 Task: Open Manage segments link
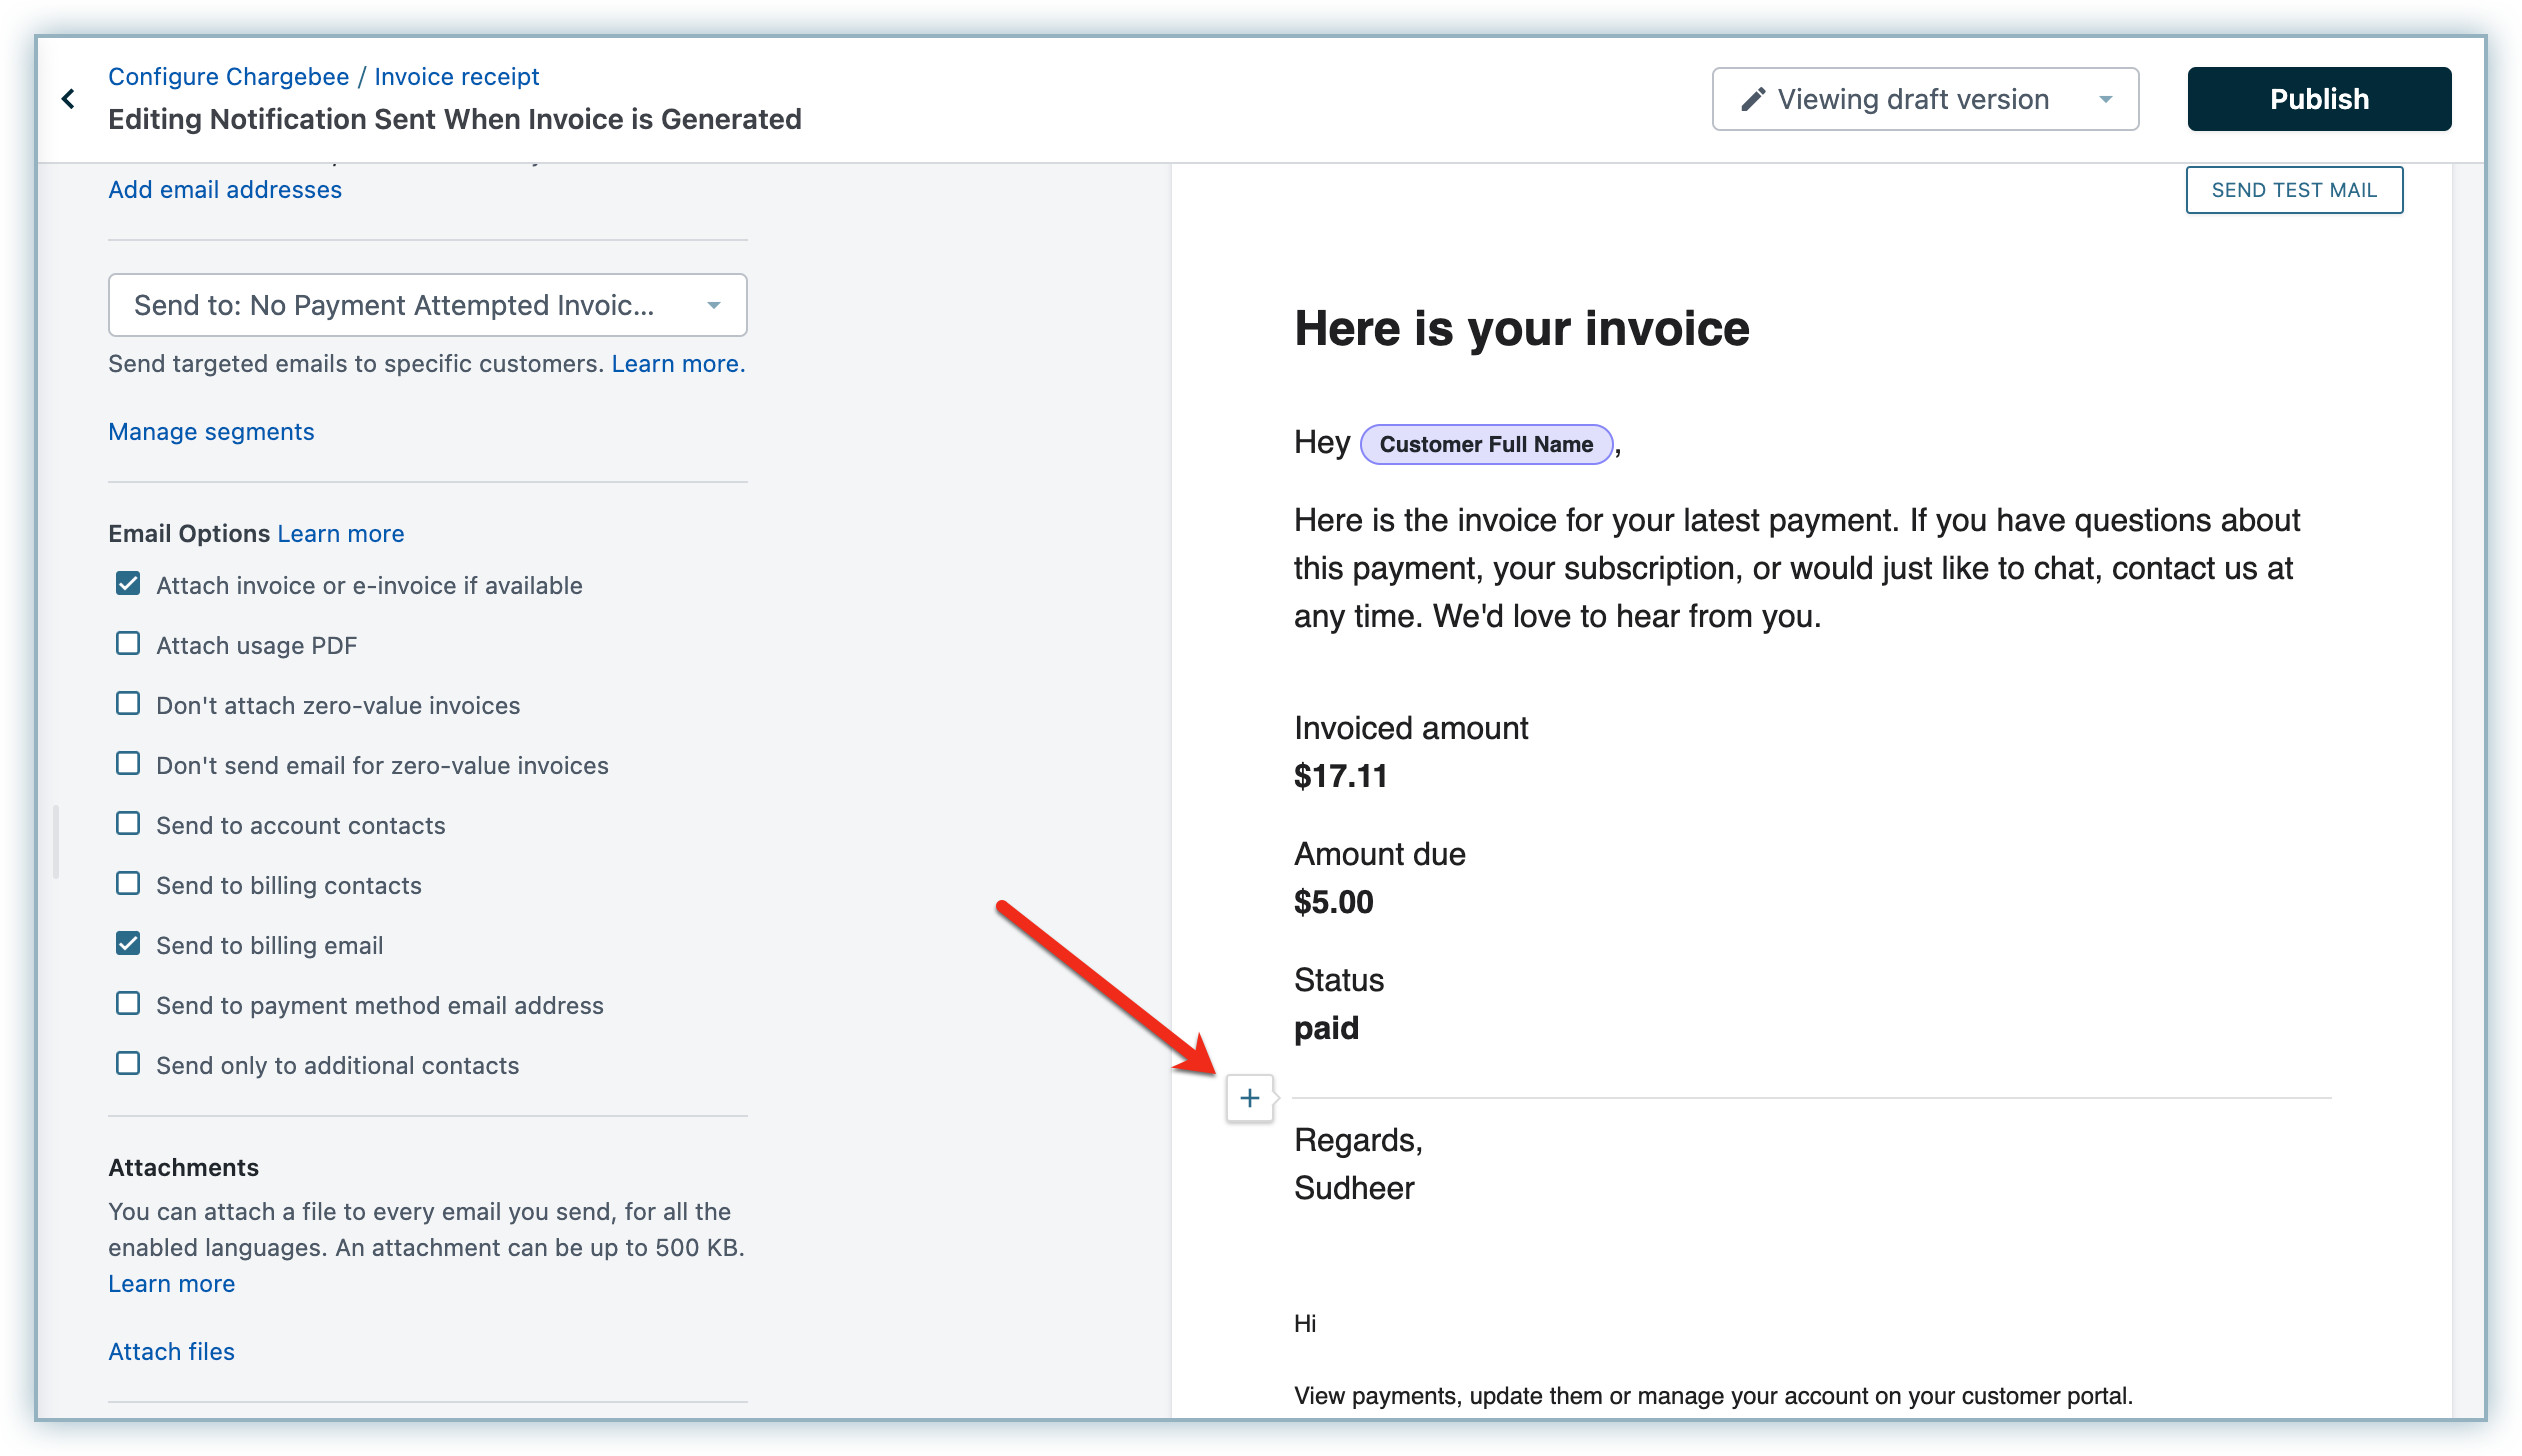(x=210, y=432)
